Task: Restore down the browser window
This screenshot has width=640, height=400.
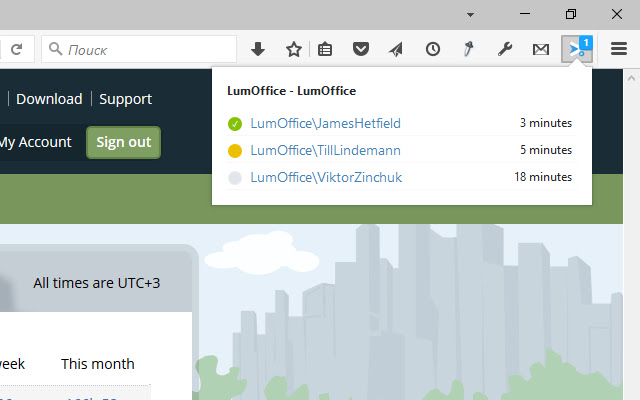Action: pos(571,14)
